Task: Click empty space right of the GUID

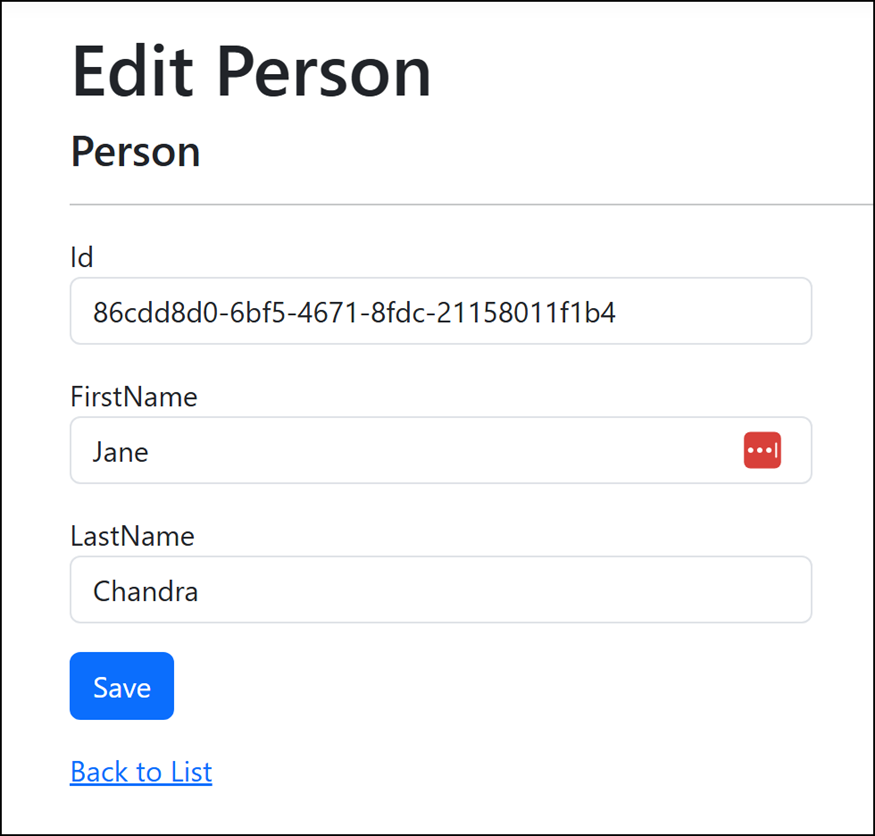Action: click(714, 311)
